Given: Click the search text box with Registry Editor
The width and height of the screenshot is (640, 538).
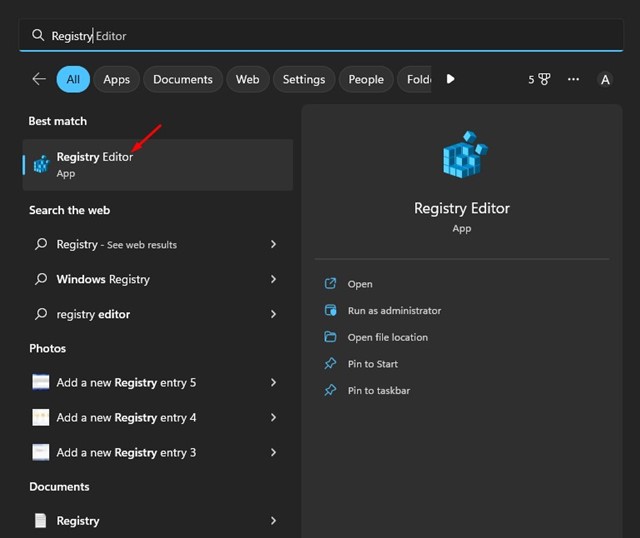Looking at the screenshot, I should tap(320, 35).
